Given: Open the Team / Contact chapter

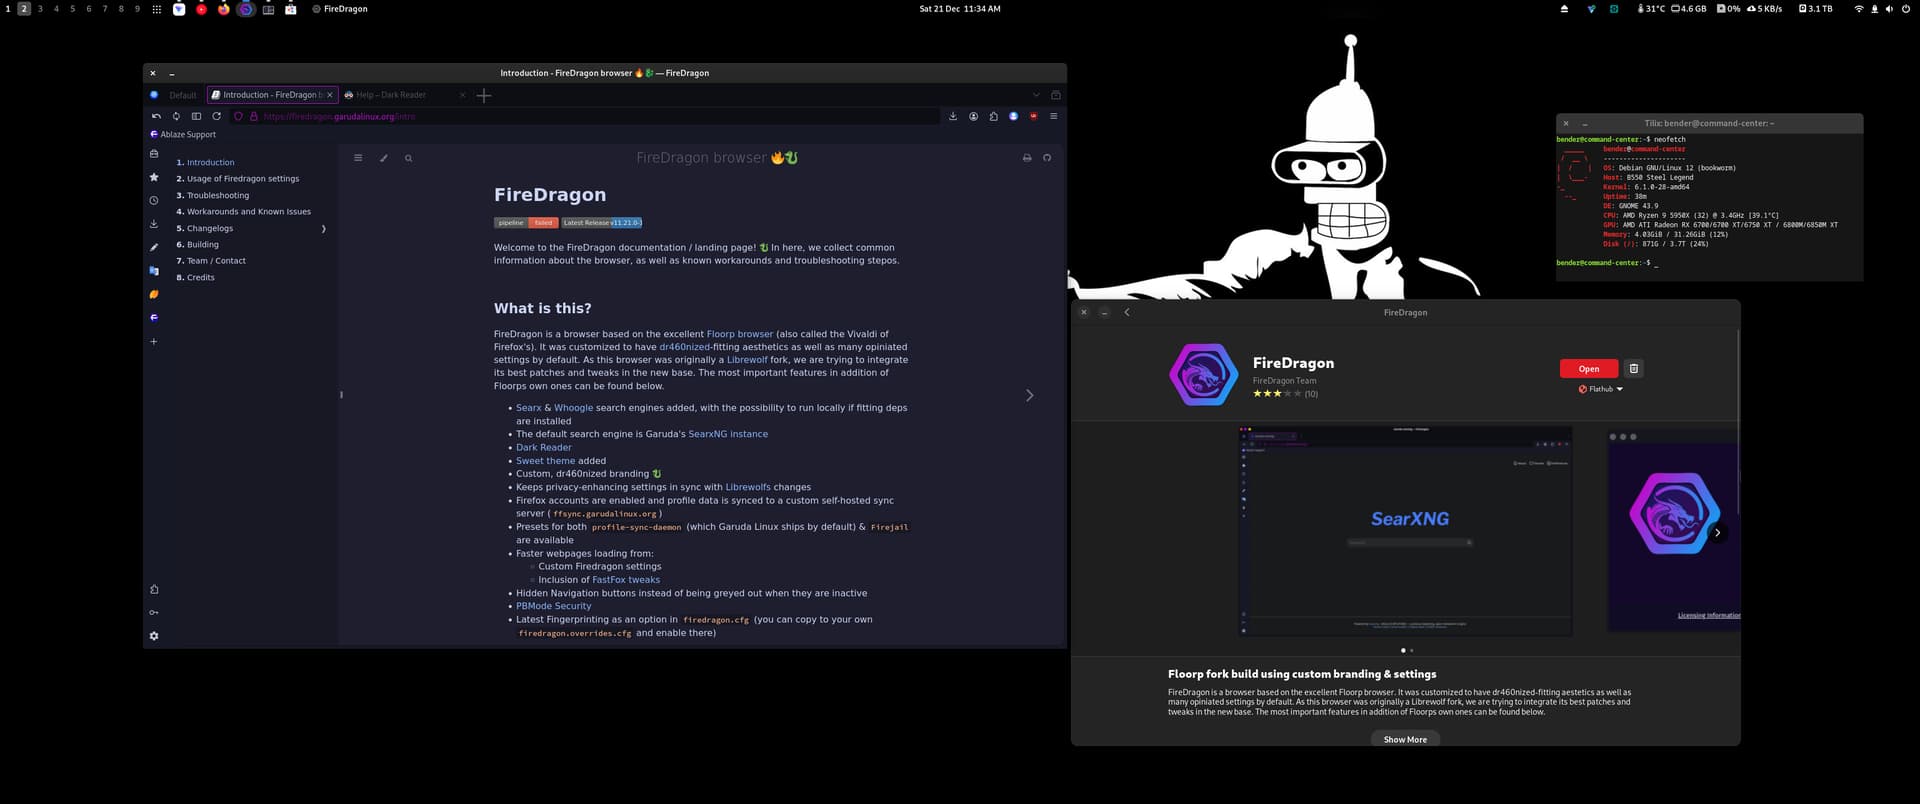Looking at the screenshot, I should [216, 261].
